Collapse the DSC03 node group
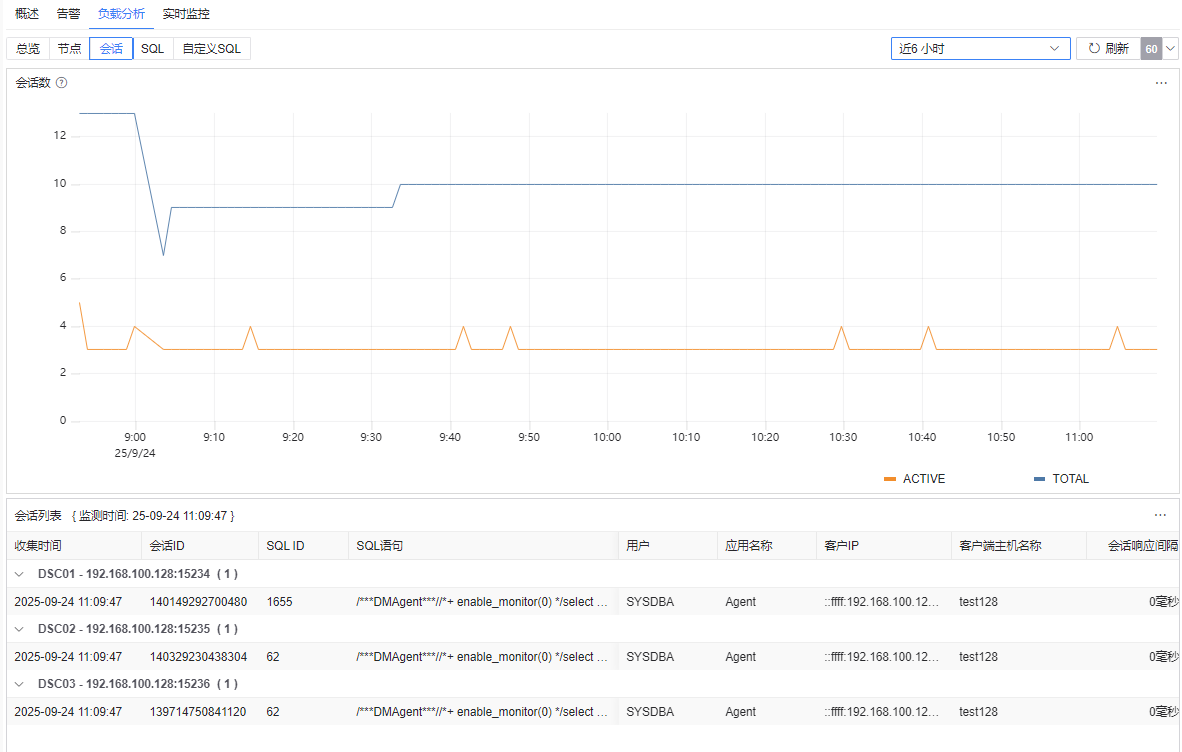Viewport: 1182px width, 752px height. [20, 684]
